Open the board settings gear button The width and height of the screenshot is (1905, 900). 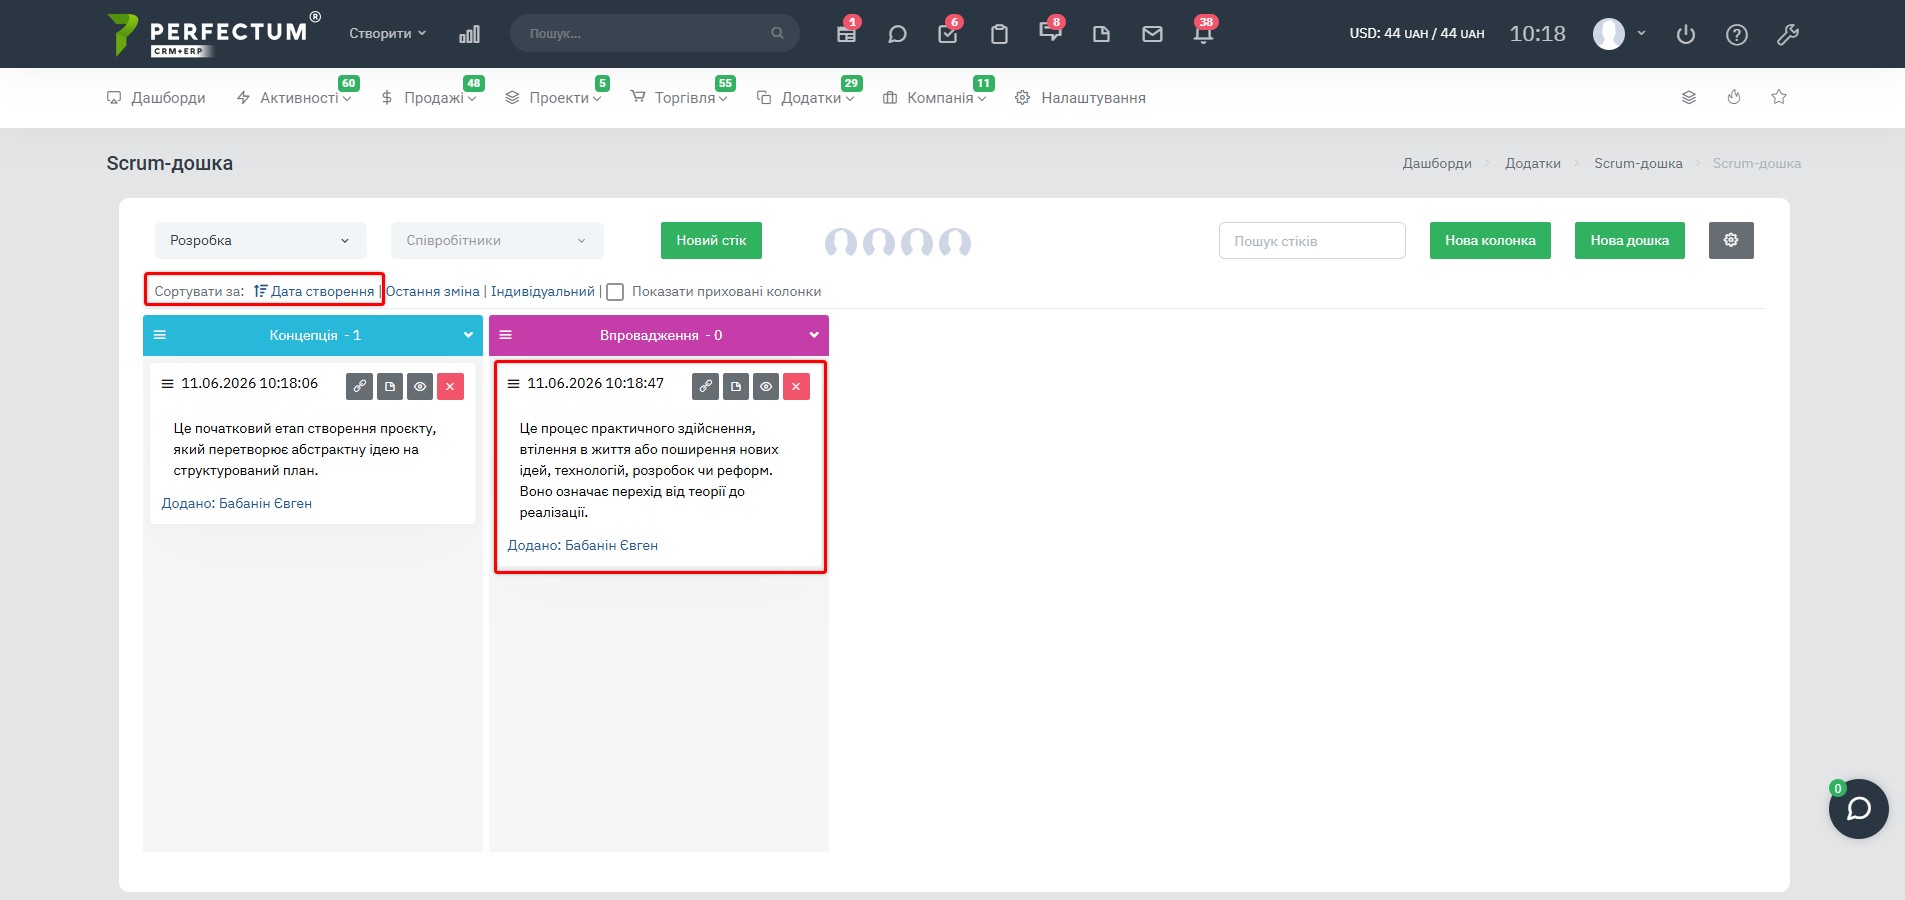click(x=1731, y=240)
